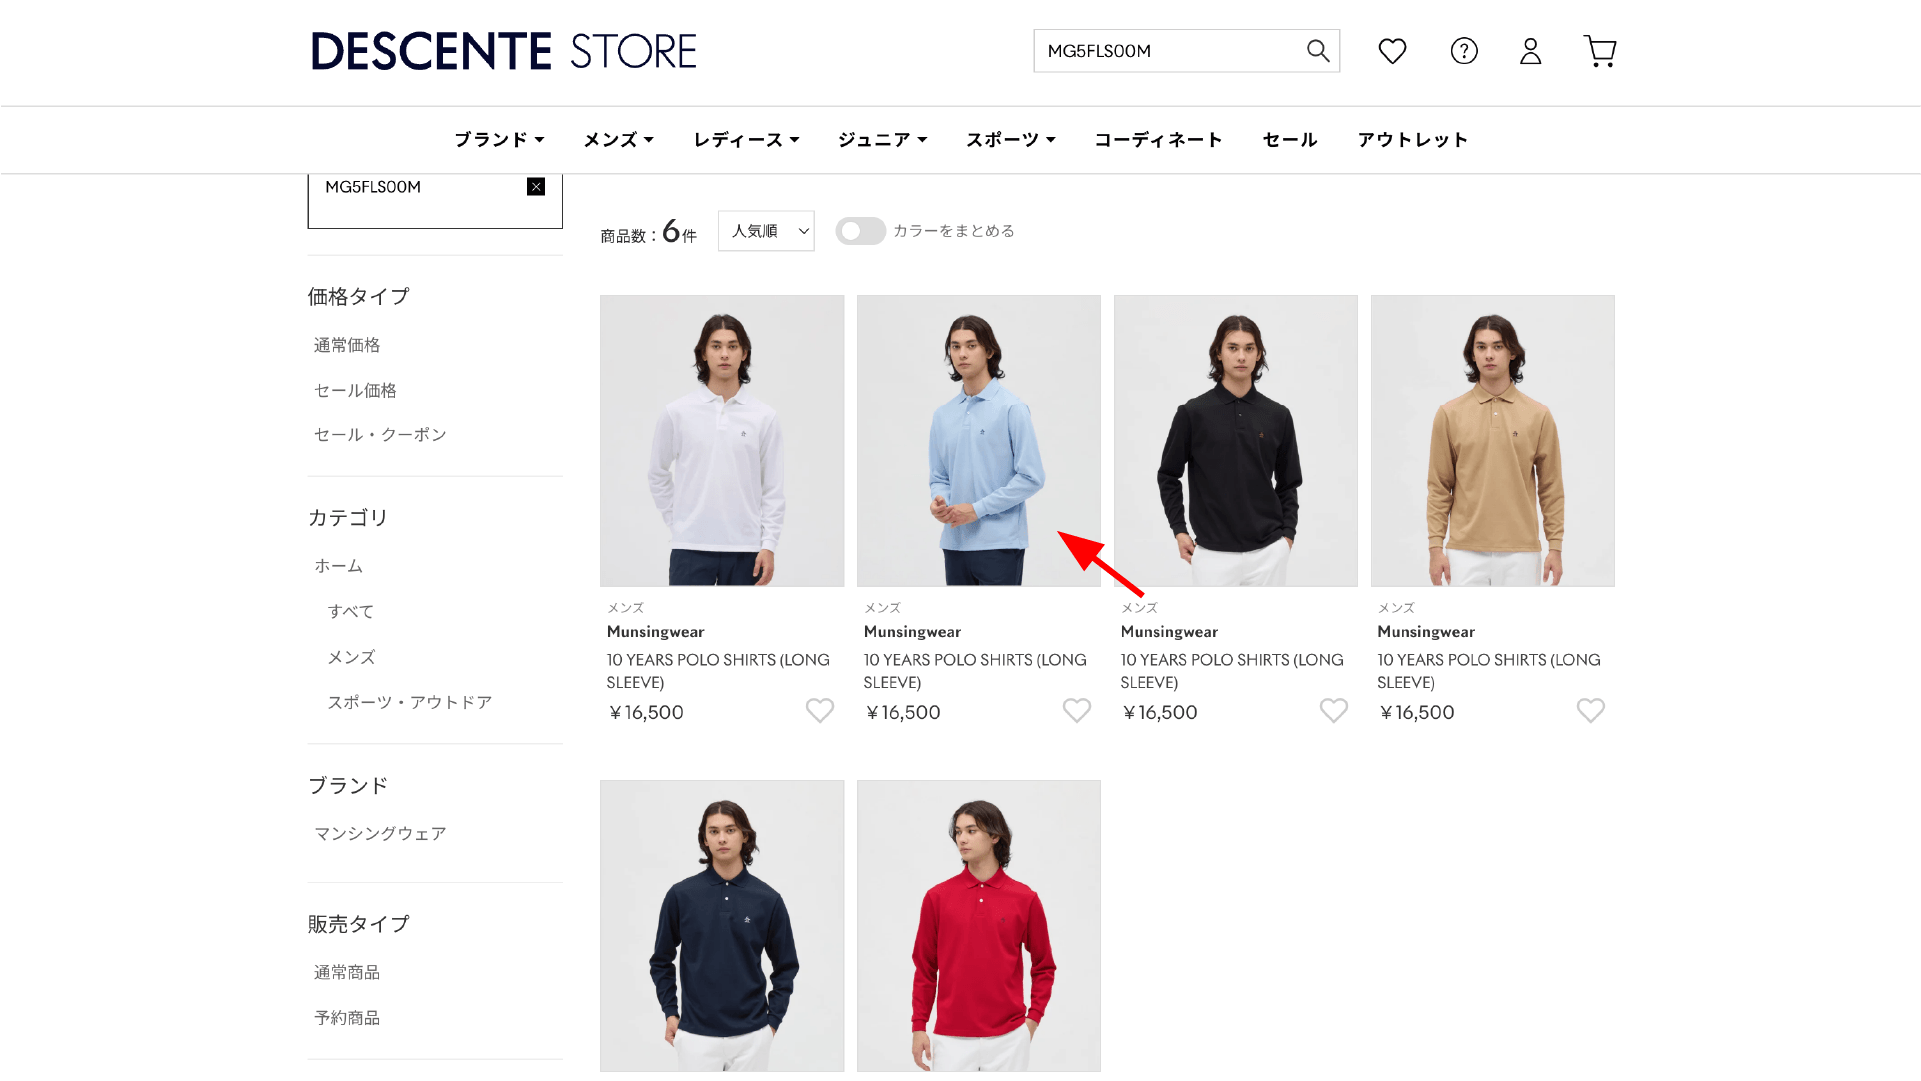Open the コーディネート nav item
The height and width of the screenshot is (1081, 1921).
(x=1158, y=140)
